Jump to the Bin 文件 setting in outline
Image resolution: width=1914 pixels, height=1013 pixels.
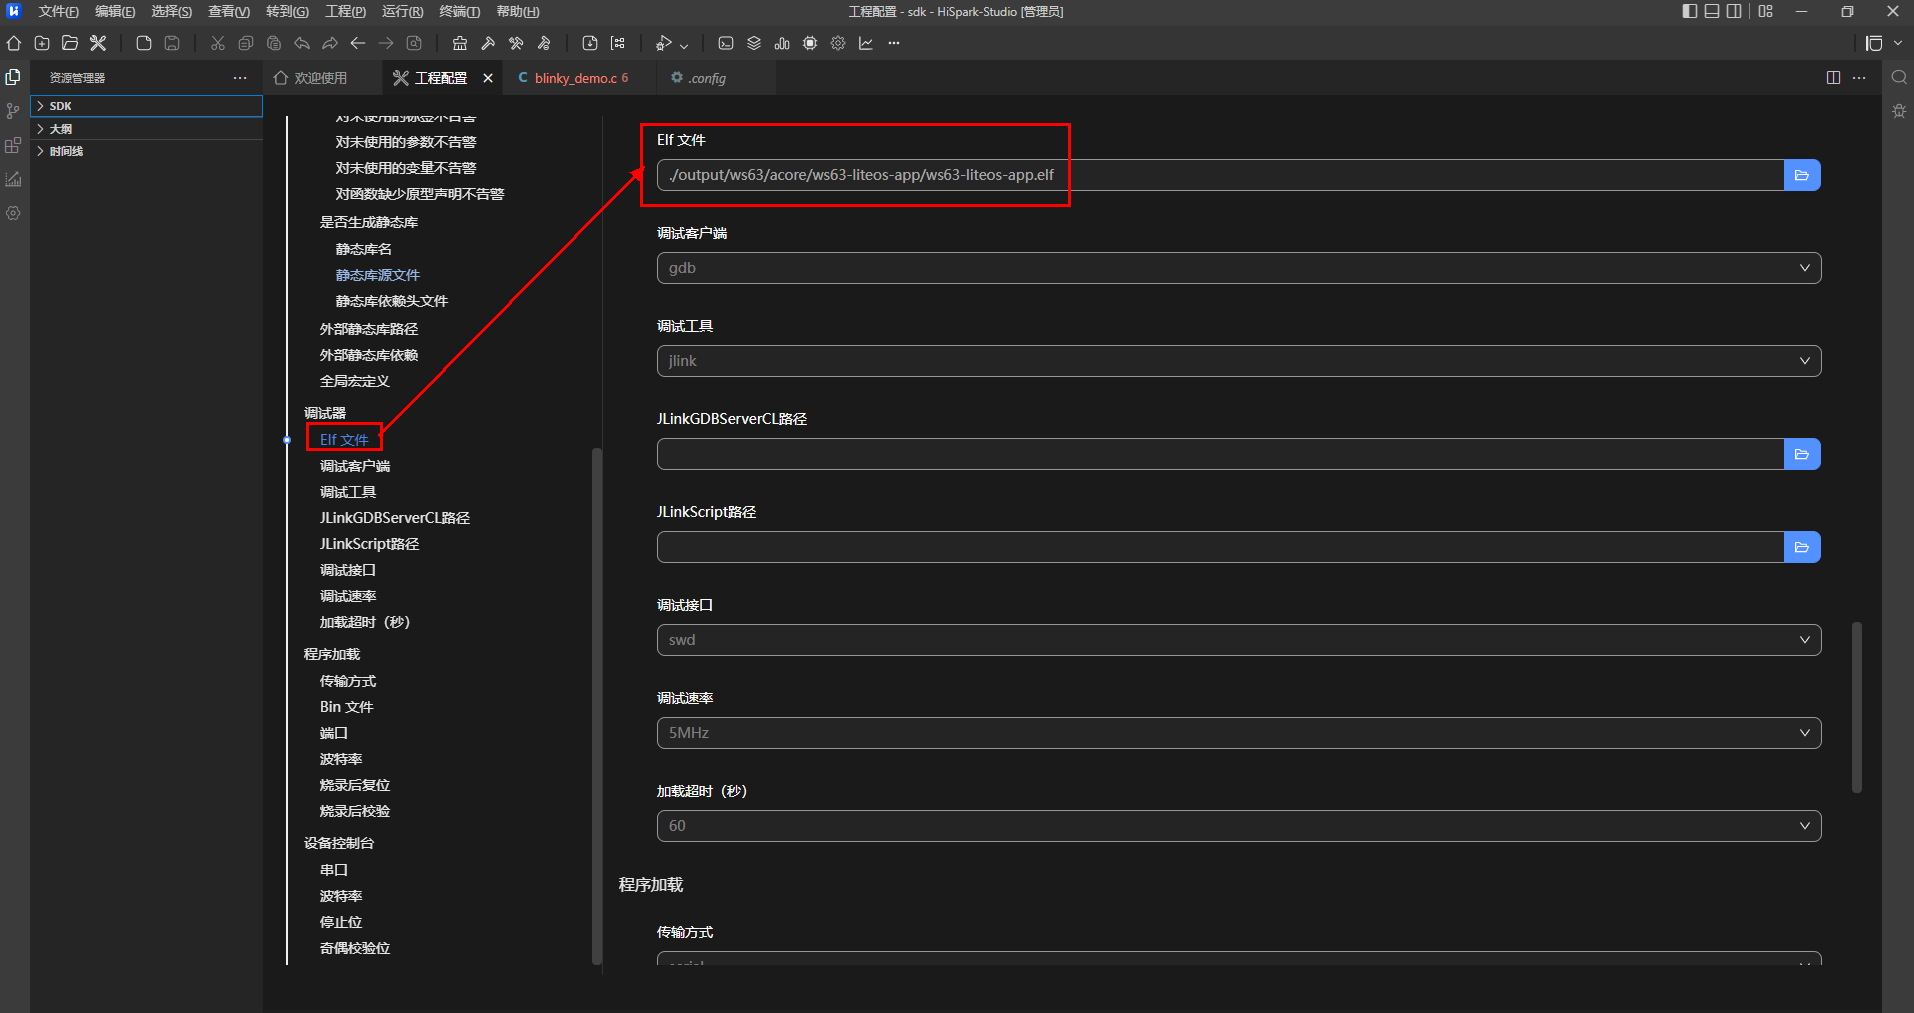pyautogui.click(x=346, y=707)
